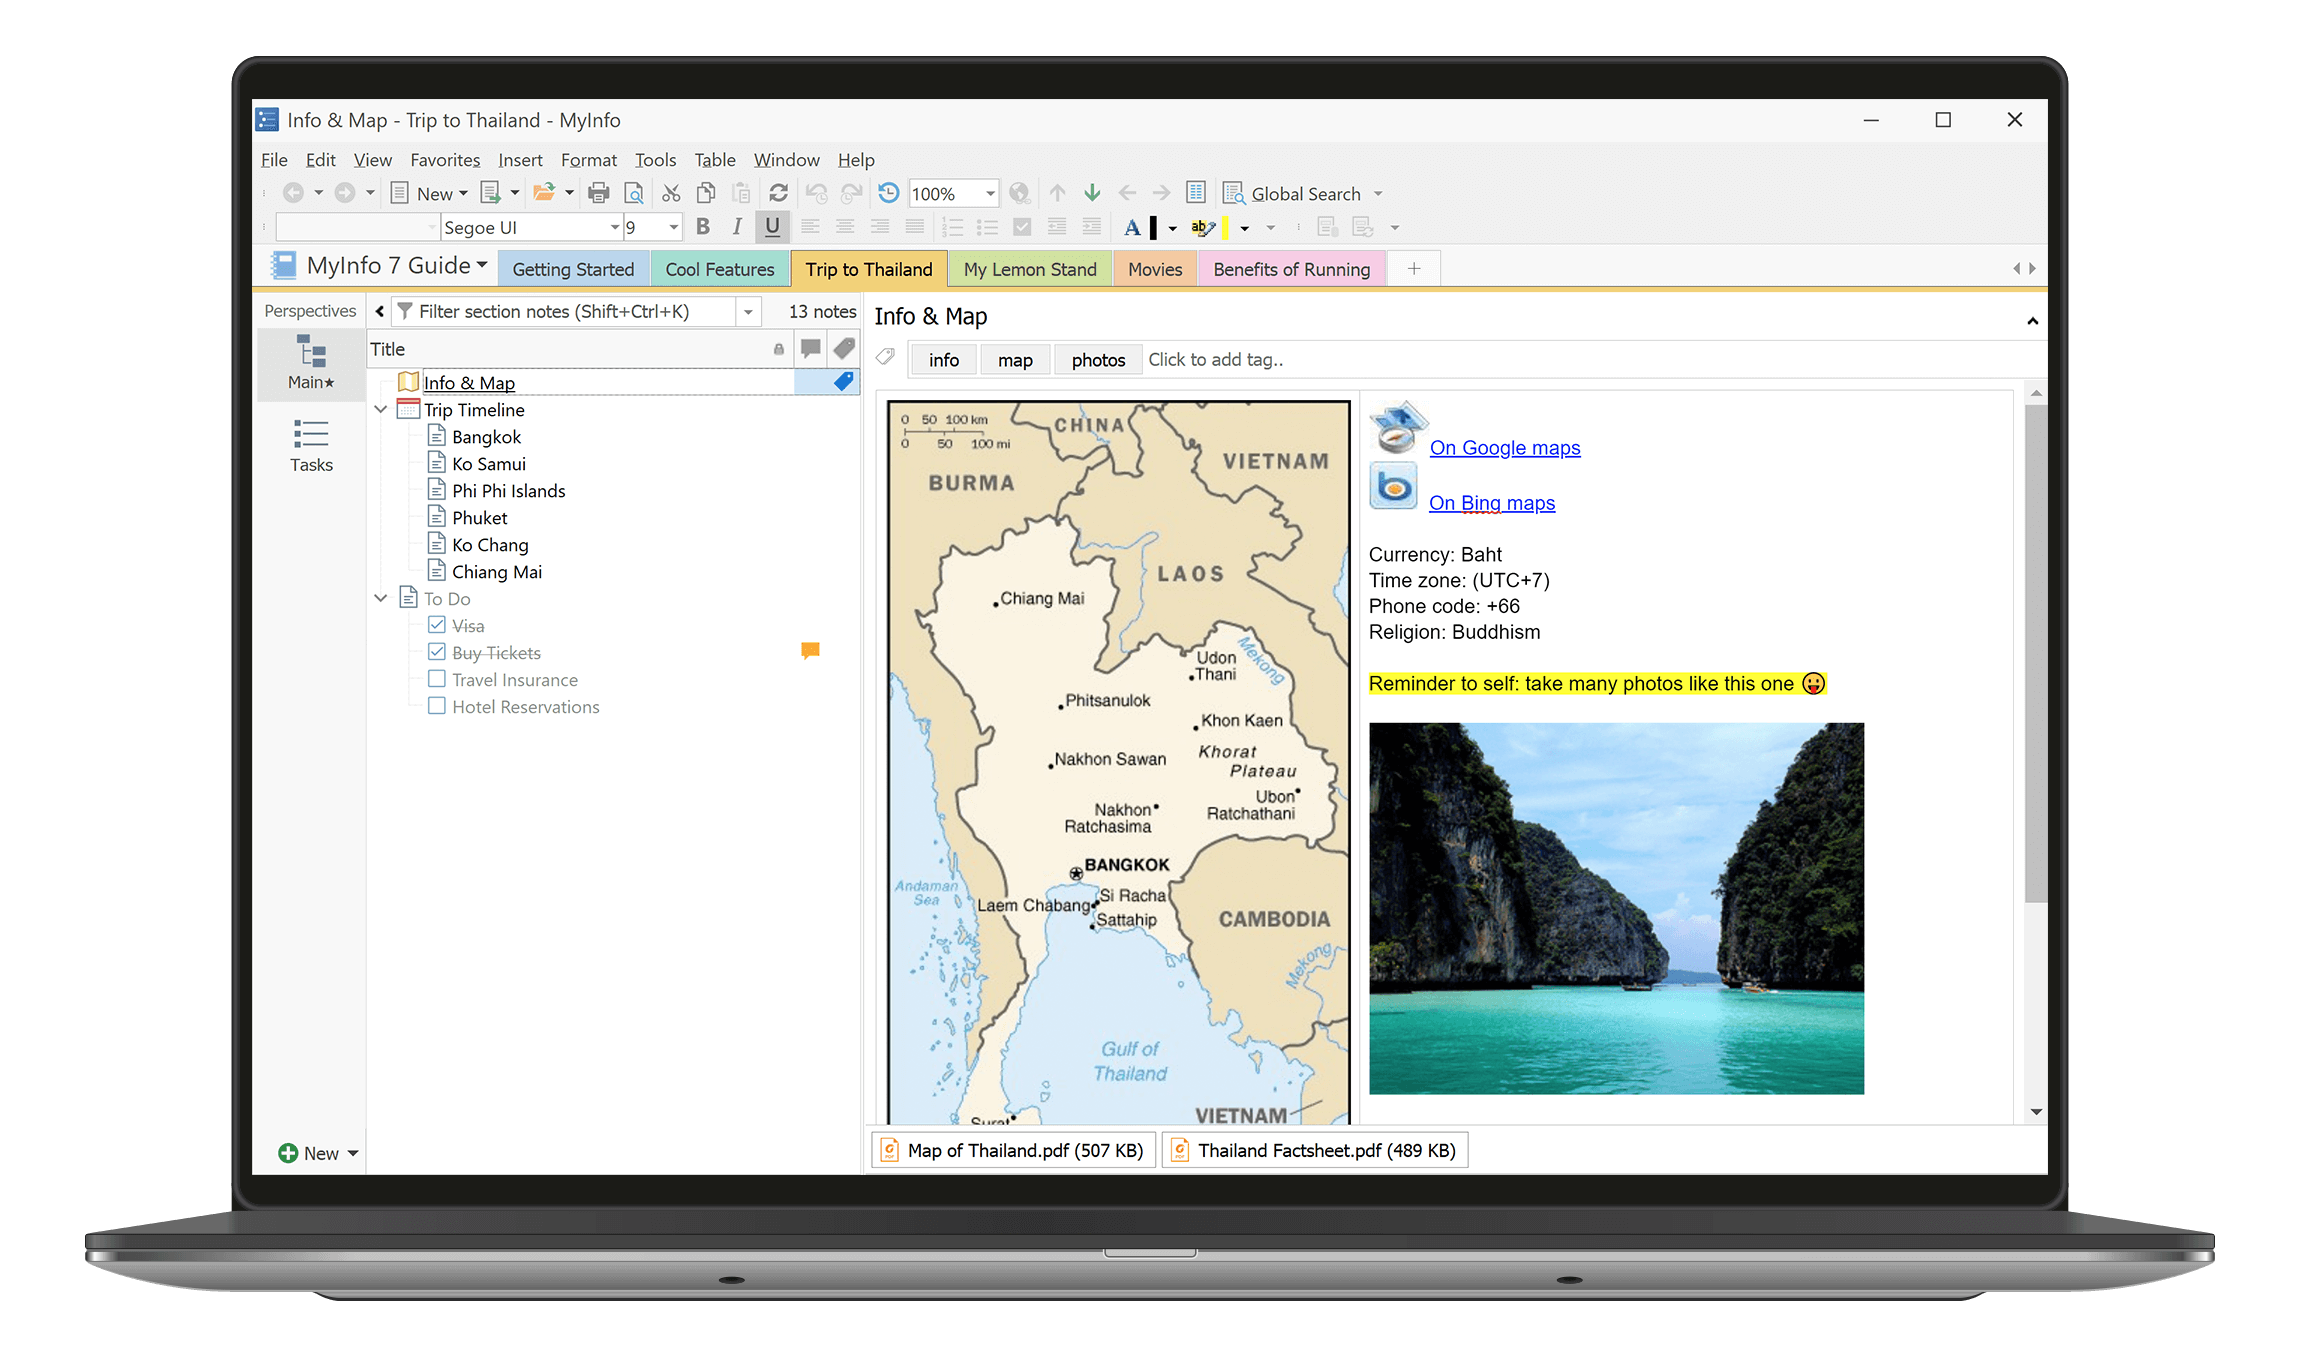The width and height of the screenshot is (2300, 1358).
Task: Open the font color dropdown arrow
Action: [1172, 228]
